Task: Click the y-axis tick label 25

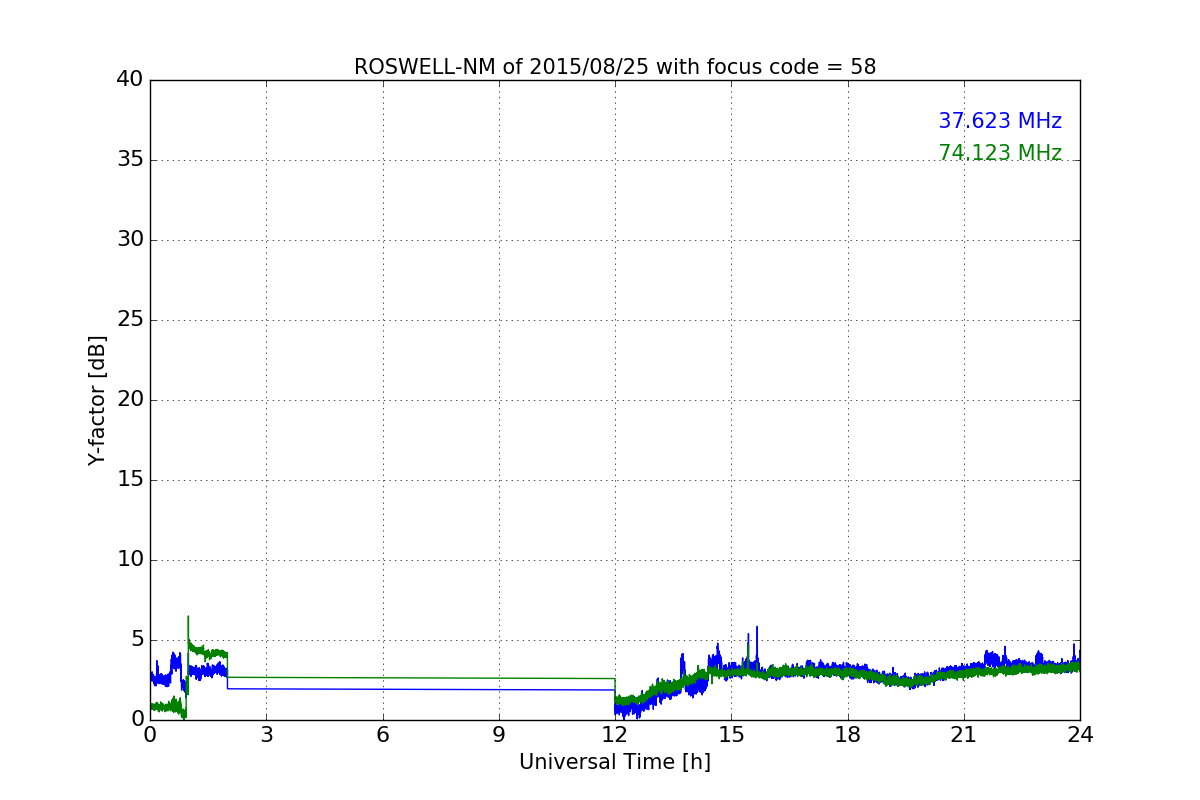Action: (x=130, y=320)
